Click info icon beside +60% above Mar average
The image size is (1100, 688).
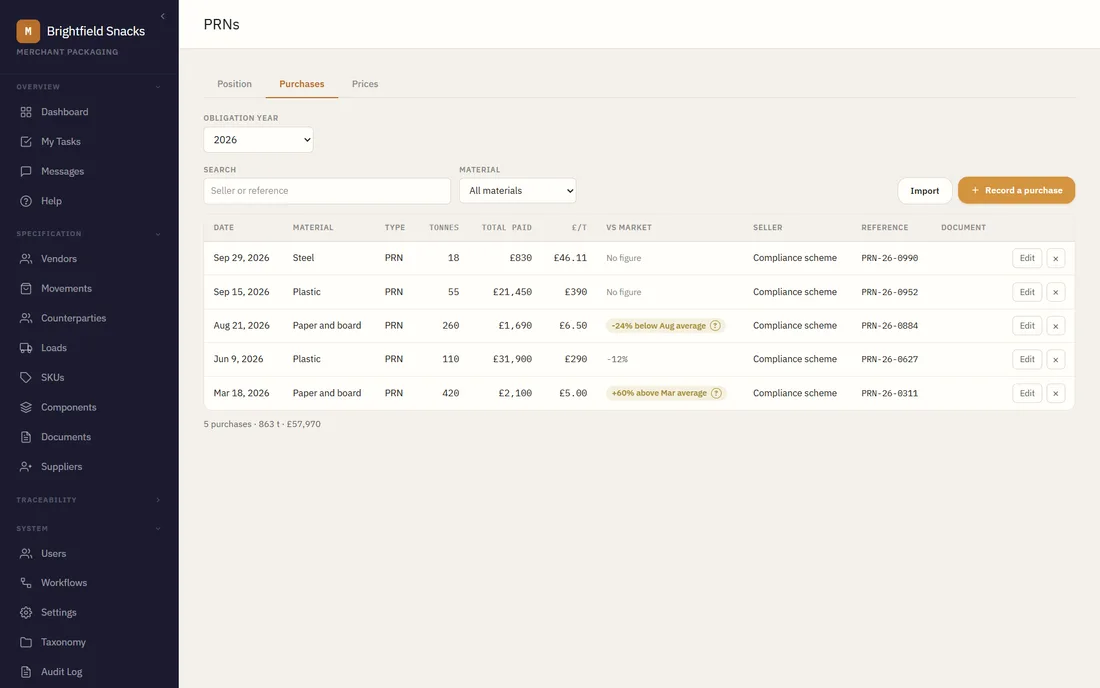coord(716,393)
